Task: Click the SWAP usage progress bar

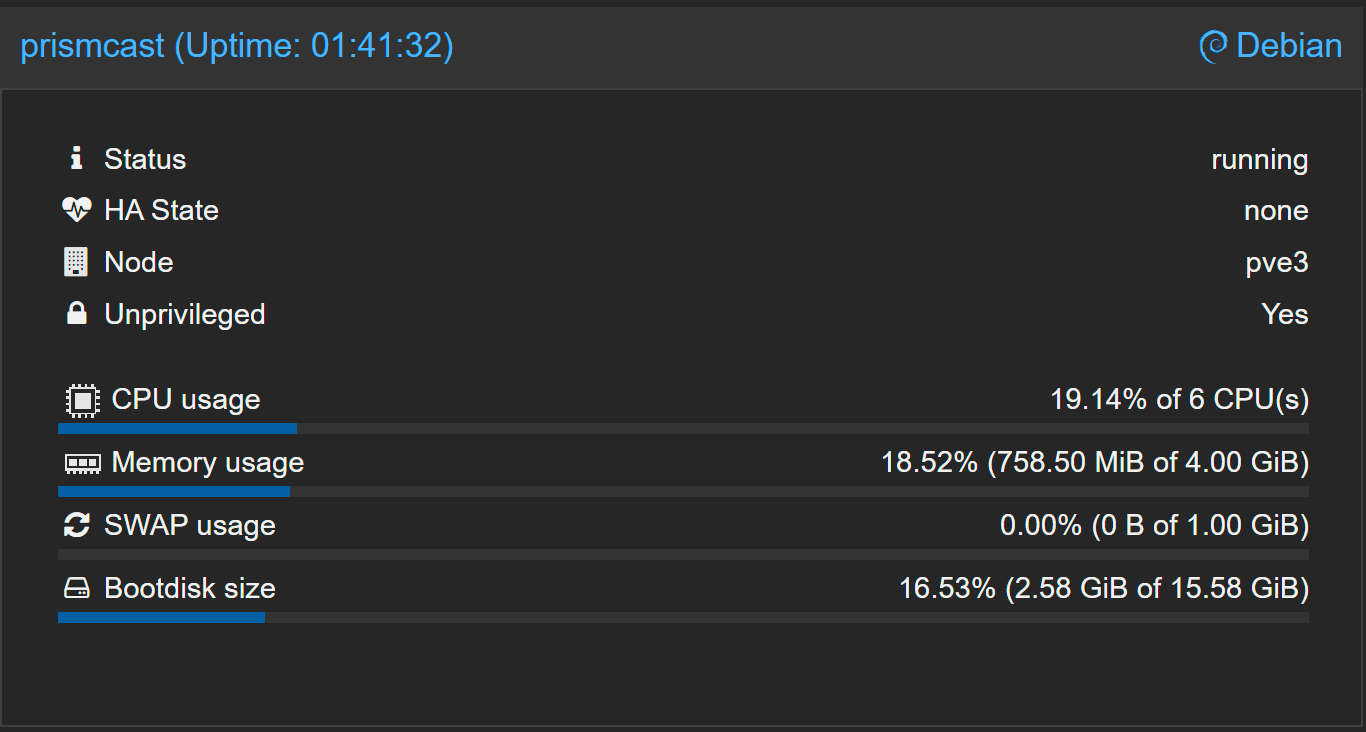Action: [x=683, y=554]
